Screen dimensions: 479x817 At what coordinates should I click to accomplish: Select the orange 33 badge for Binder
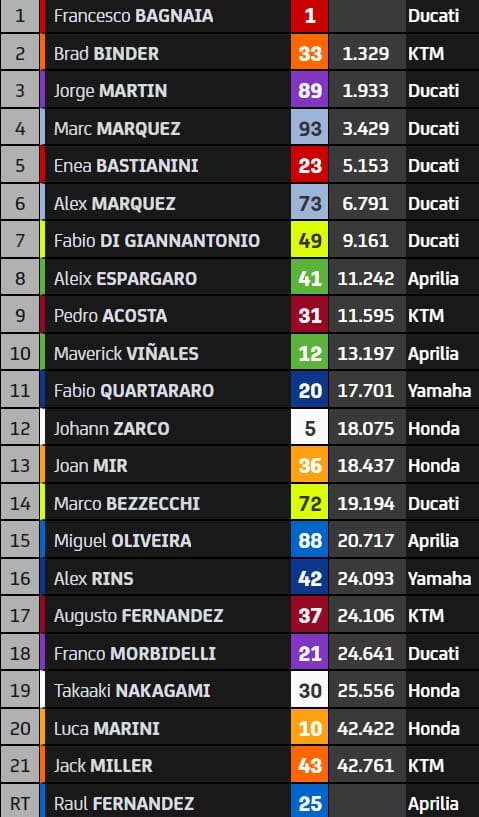[x=310, y=53]
